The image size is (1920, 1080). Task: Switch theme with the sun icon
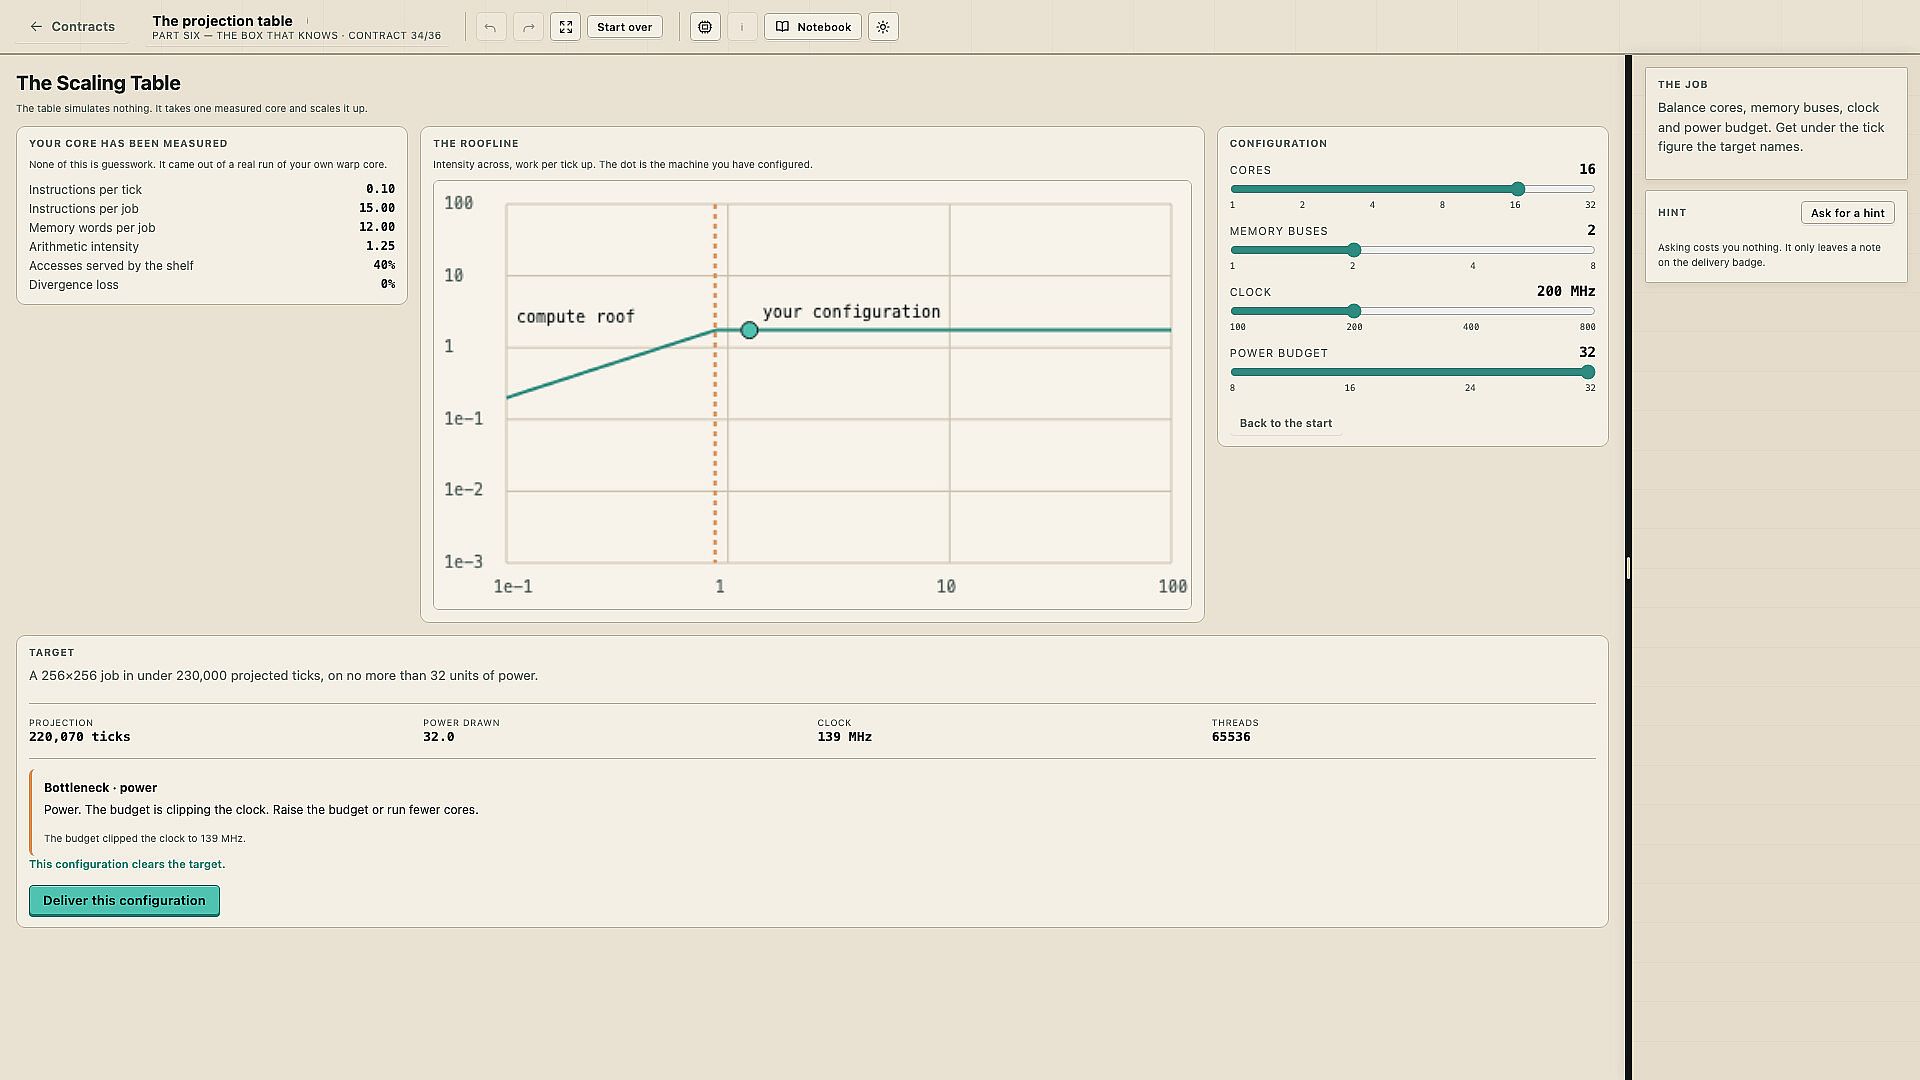tap(883, 27)
